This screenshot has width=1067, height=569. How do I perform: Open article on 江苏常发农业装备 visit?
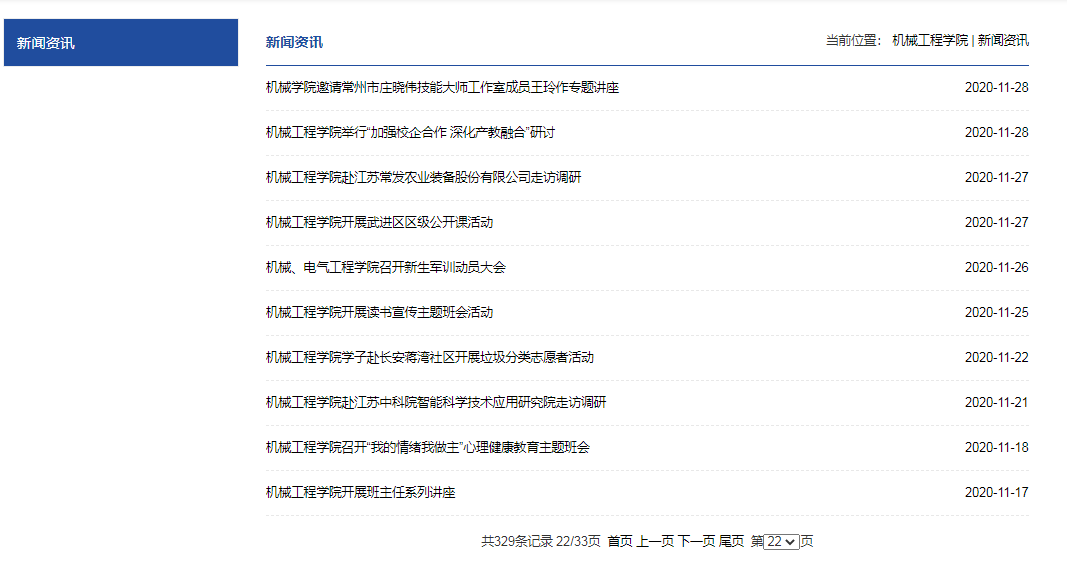tap(423, 178)
